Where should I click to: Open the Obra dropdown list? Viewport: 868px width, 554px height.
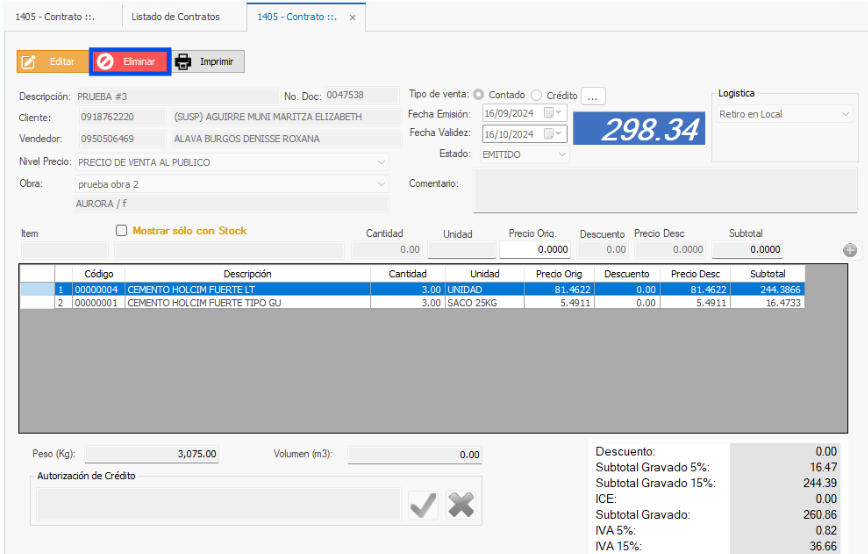381,184
